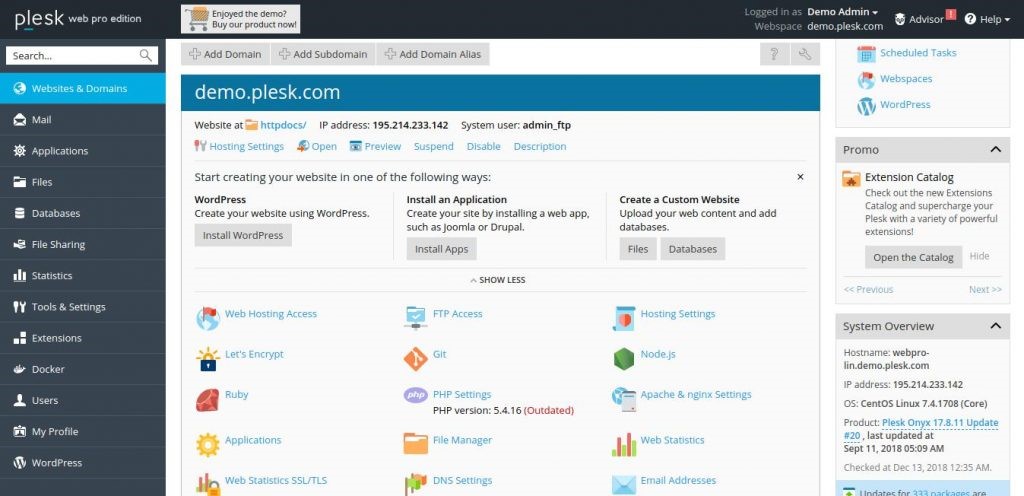The width and height of the screenshot is (1024, 496).
Task: Open Users in the sidebar
Action: coord(82,400)
